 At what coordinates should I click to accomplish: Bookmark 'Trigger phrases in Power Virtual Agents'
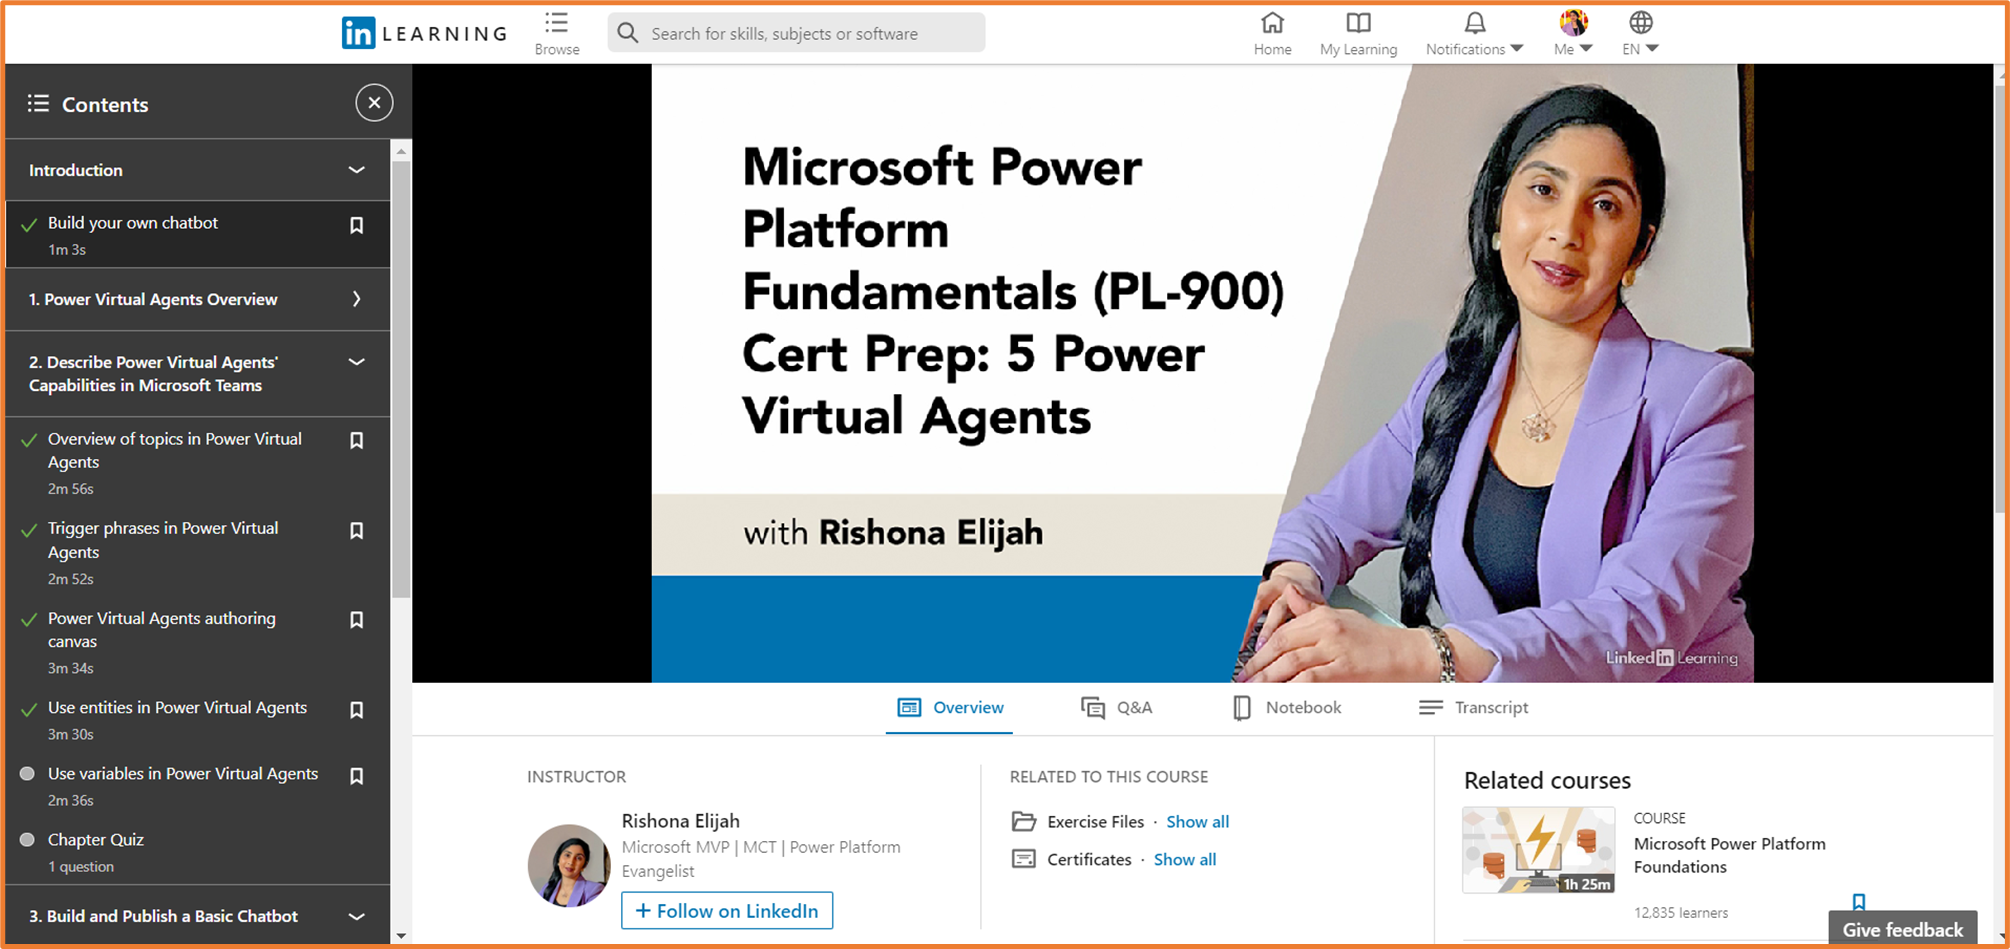pyautogui.click(x=356, y=530)
